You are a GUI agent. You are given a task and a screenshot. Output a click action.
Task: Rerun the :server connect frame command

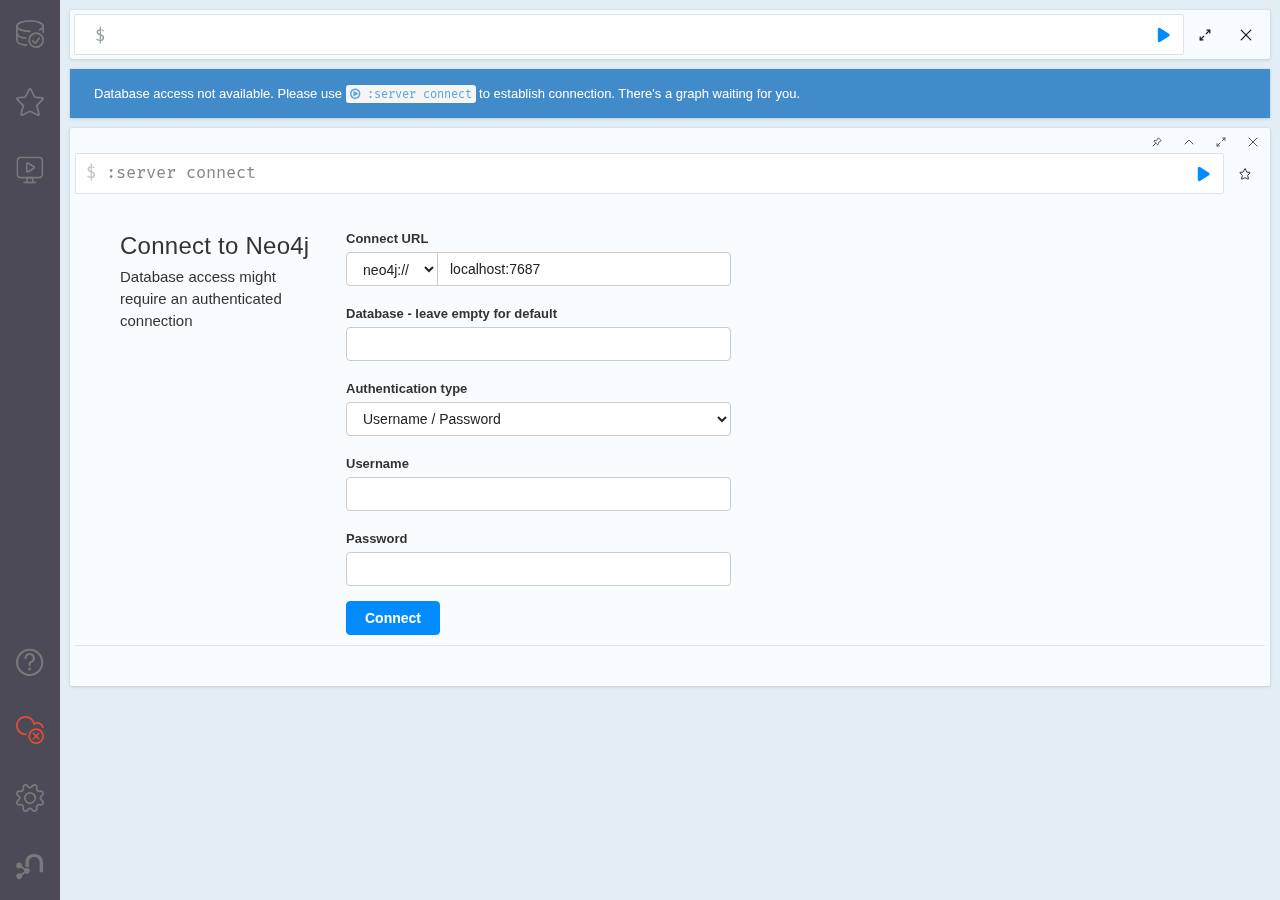tap(1204, 174)
